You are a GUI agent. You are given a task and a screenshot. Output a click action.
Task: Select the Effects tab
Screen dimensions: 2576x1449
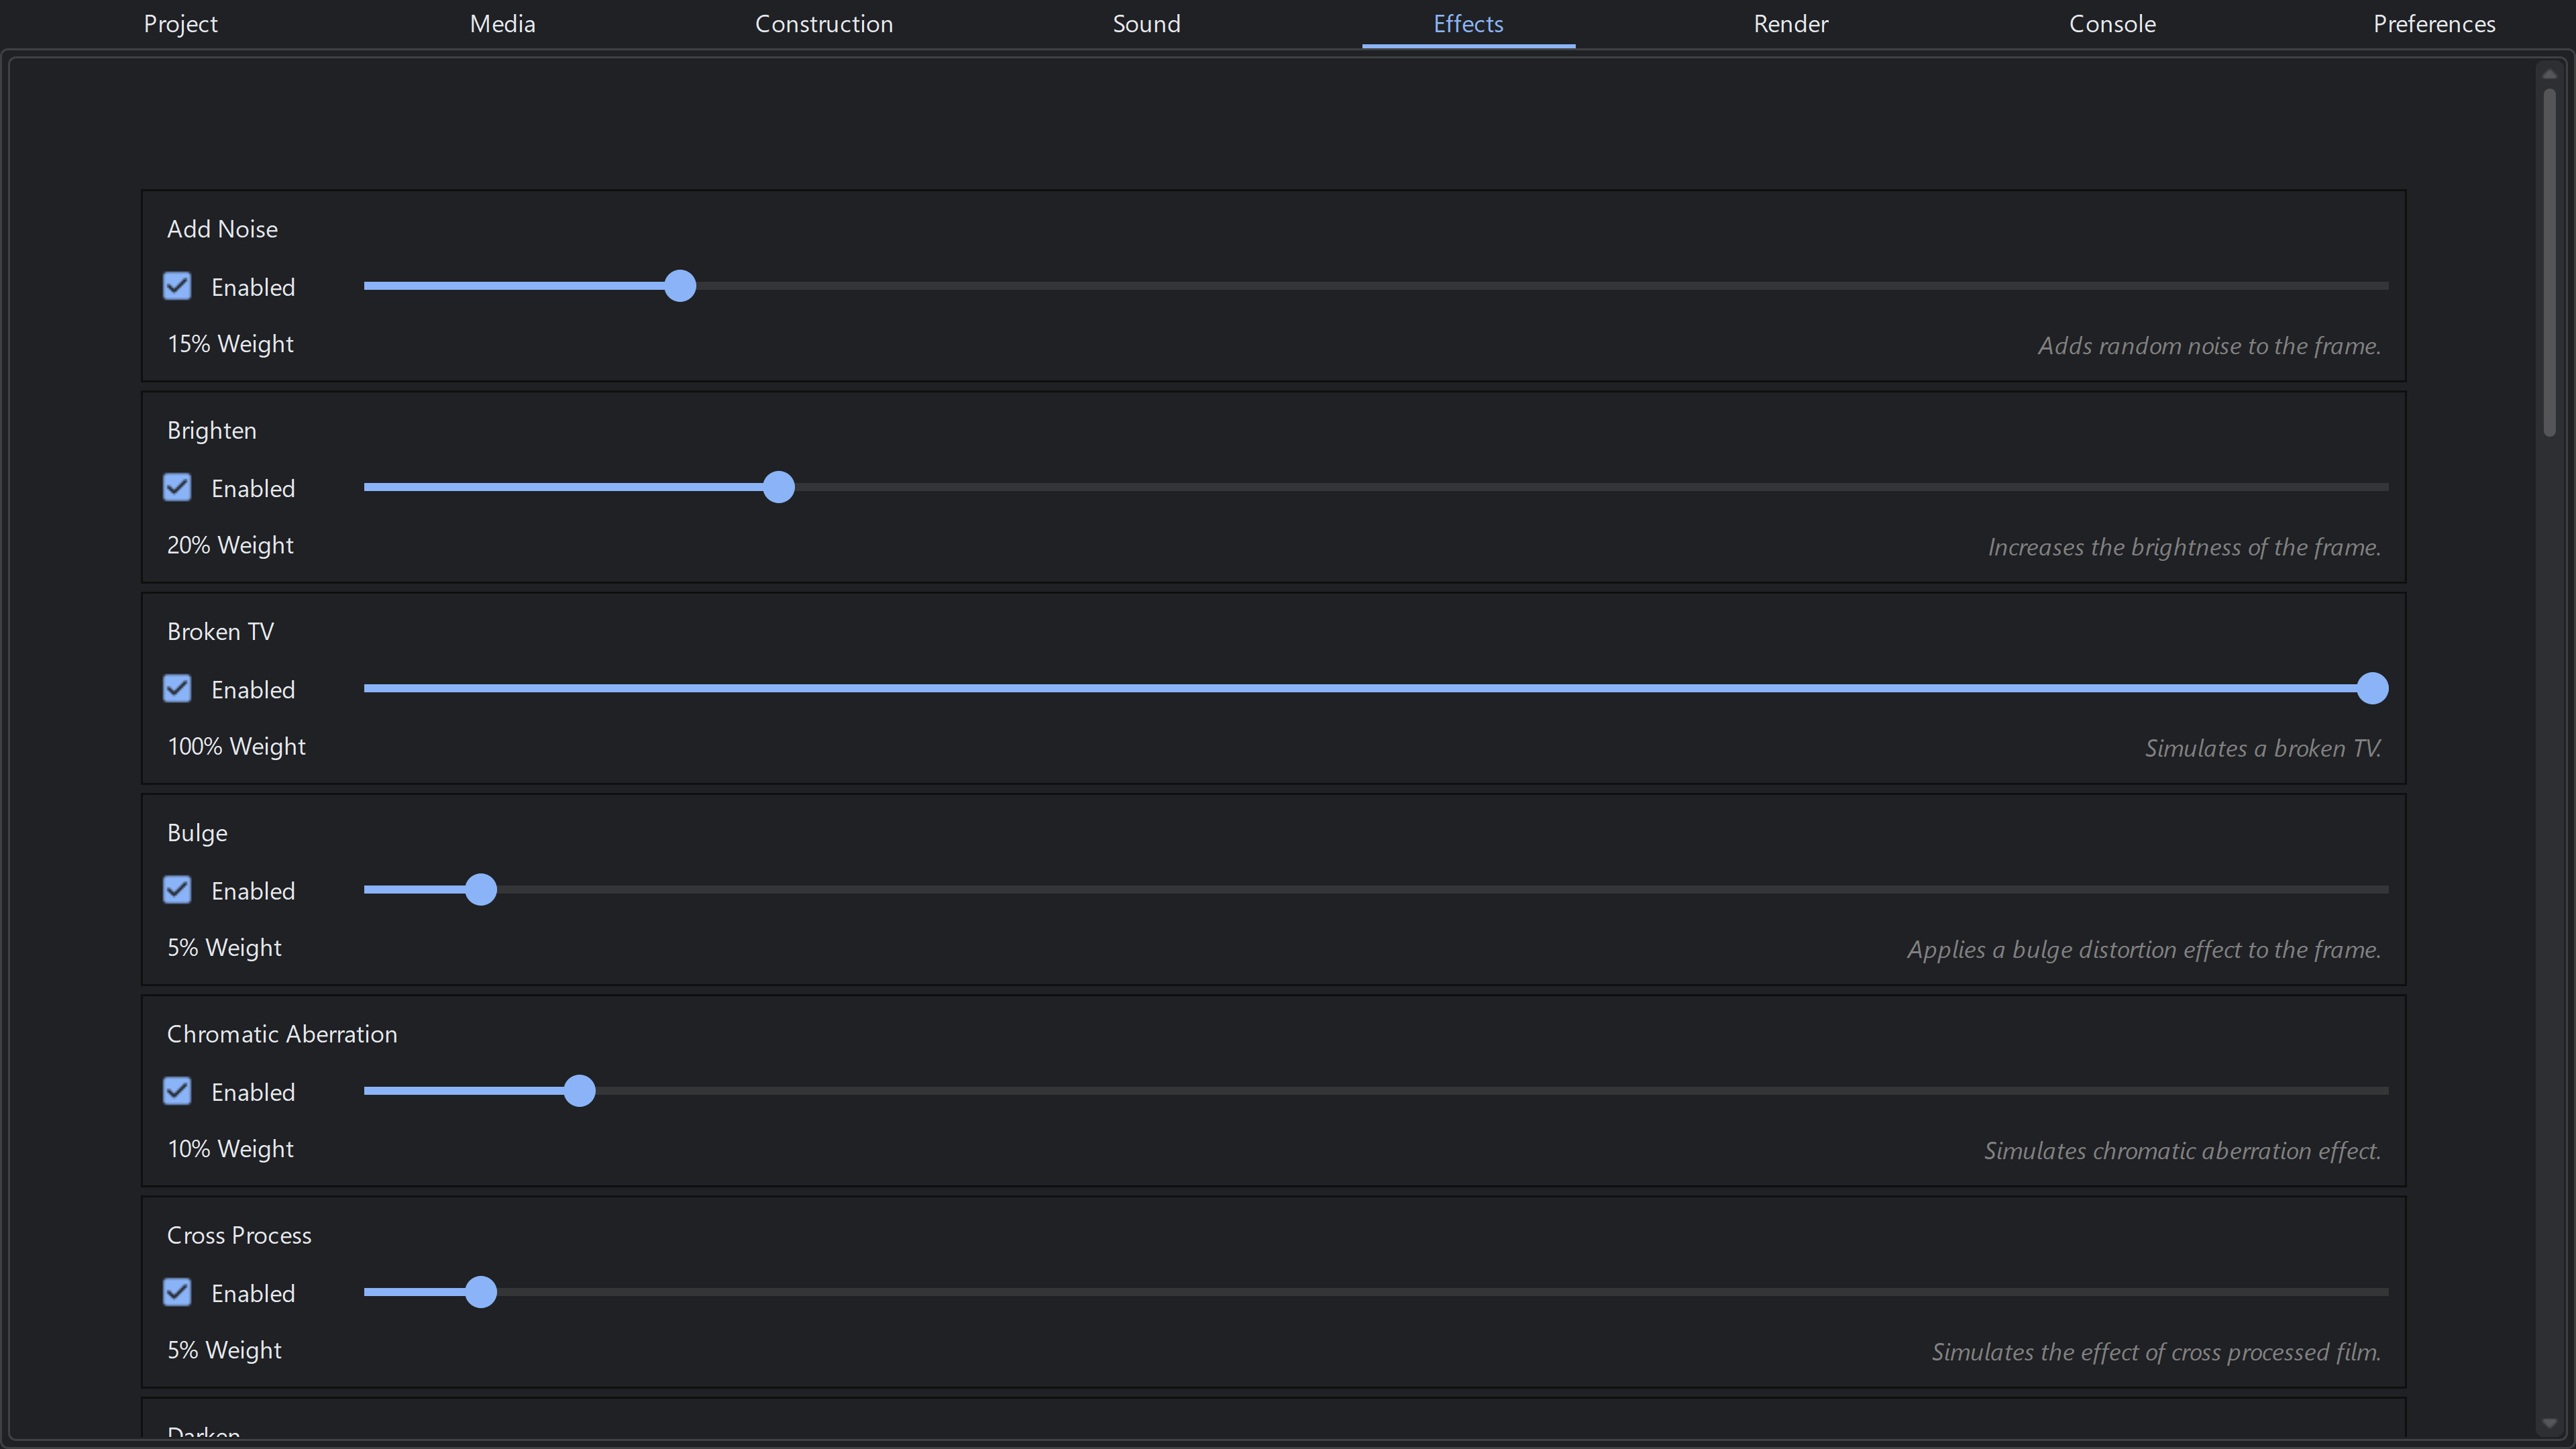pyautogui.click(x=1467, y=23)
